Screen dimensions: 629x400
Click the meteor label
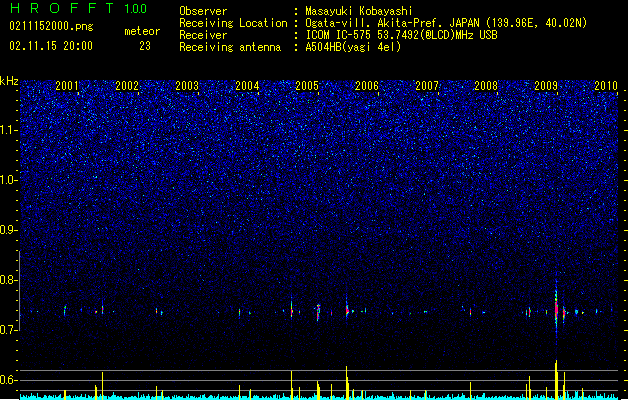(142, 31)
